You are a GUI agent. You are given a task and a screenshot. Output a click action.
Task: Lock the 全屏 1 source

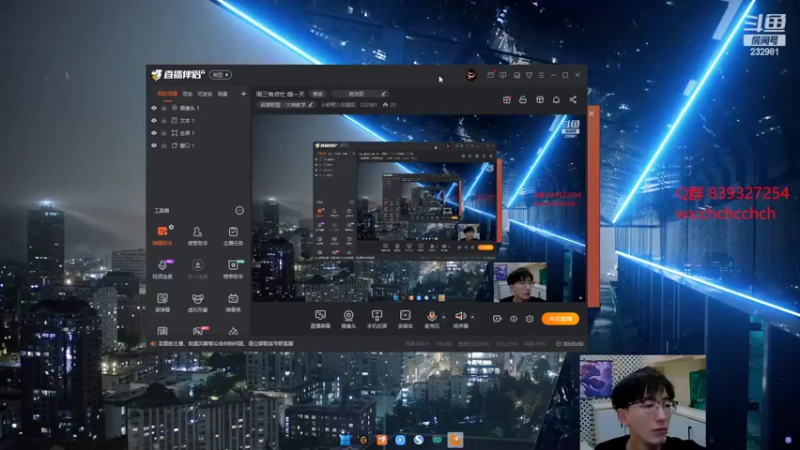coord(164,133)
